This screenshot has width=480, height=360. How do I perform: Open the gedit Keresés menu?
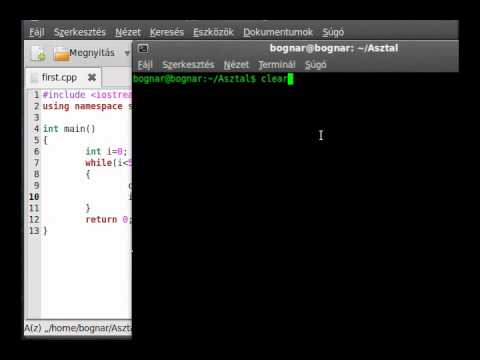click(167, 32)
